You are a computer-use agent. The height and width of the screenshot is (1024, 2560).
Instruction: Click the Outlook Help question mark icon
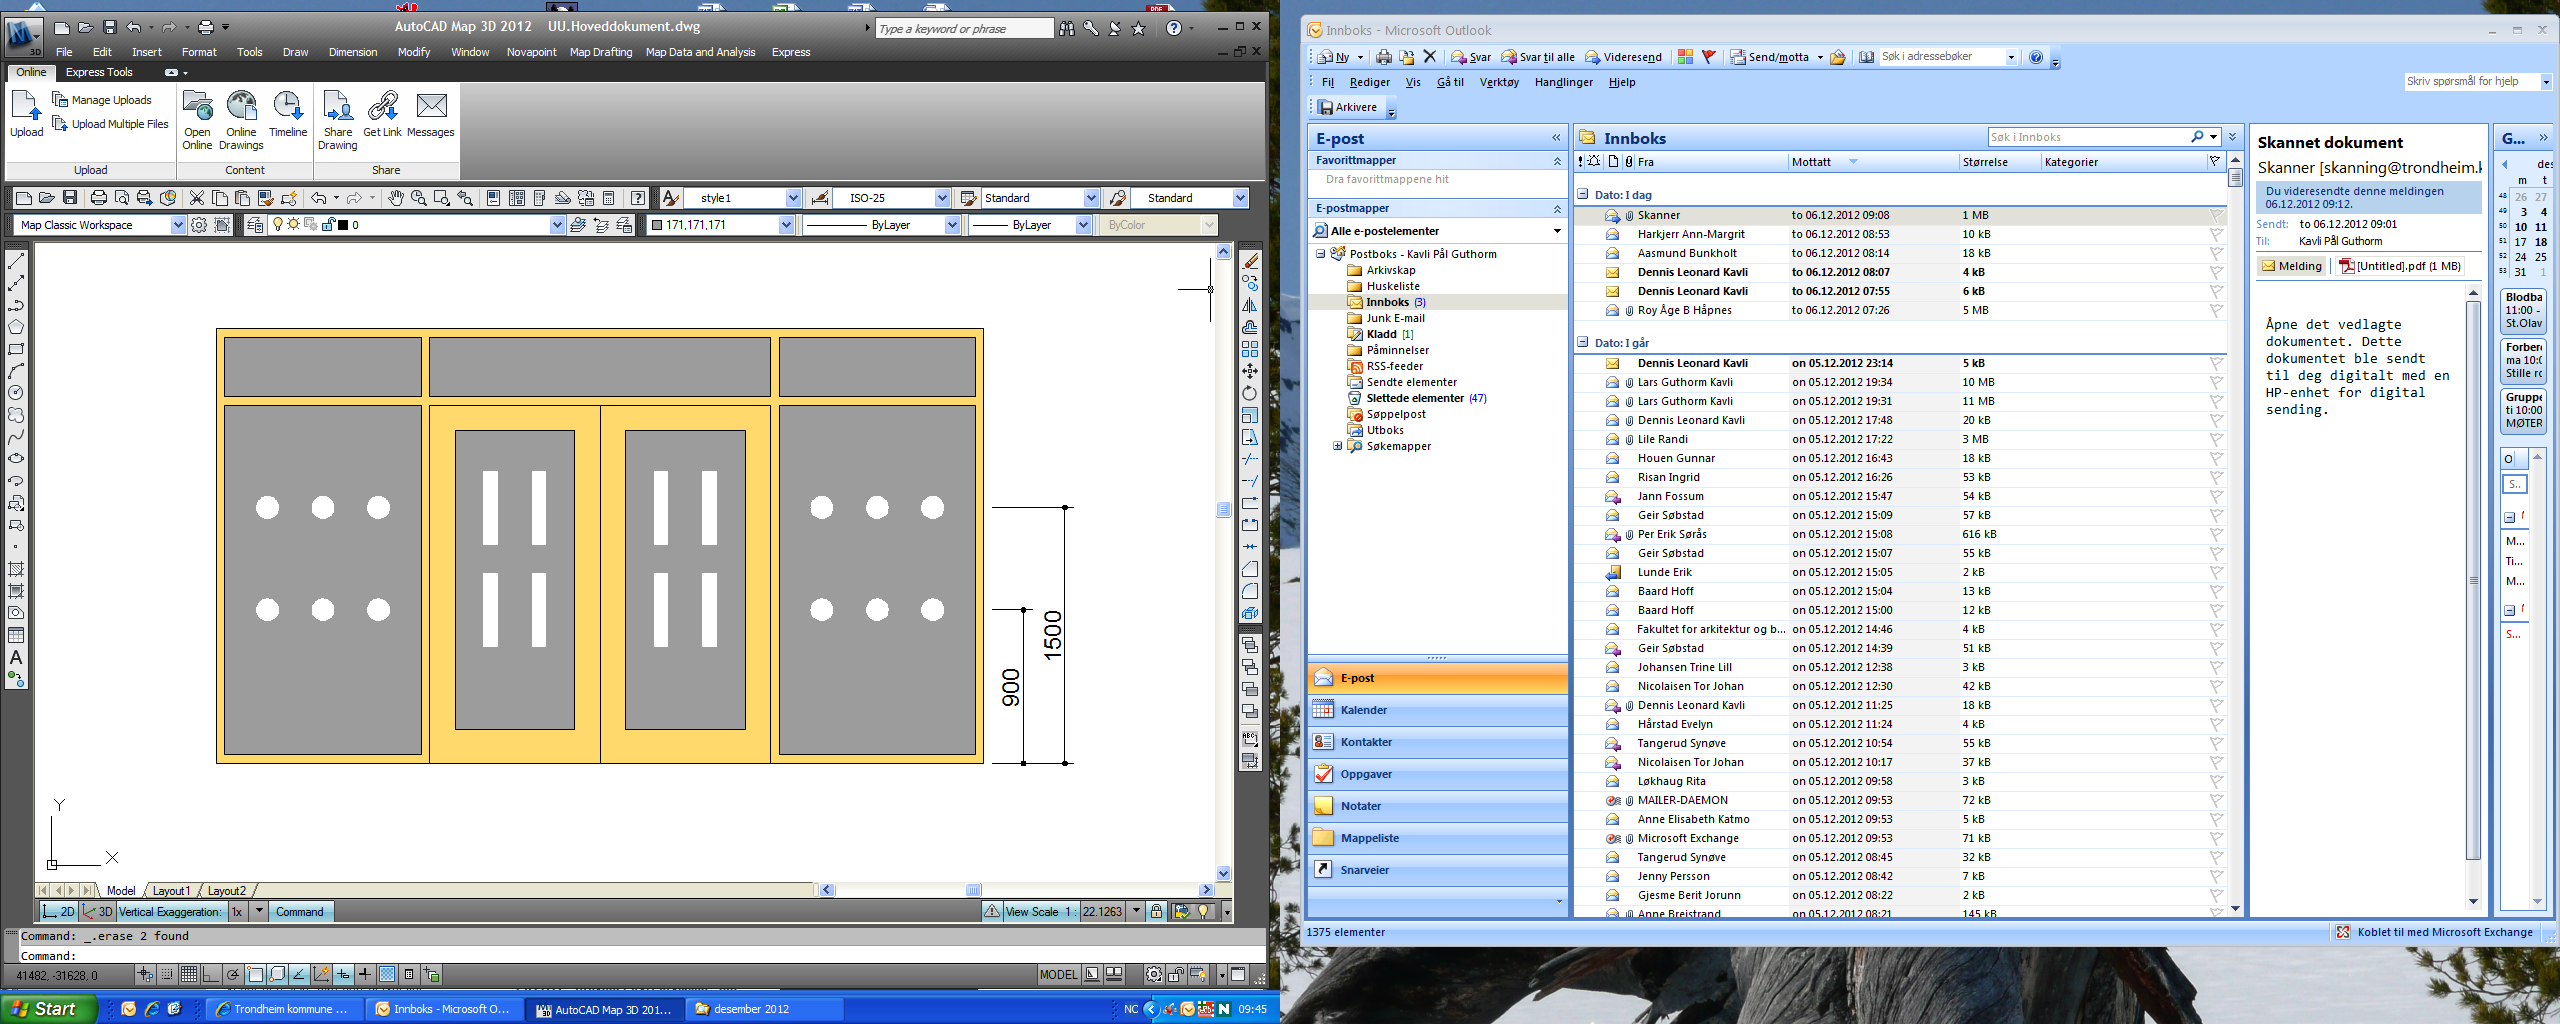click(x=2036, y=57)
